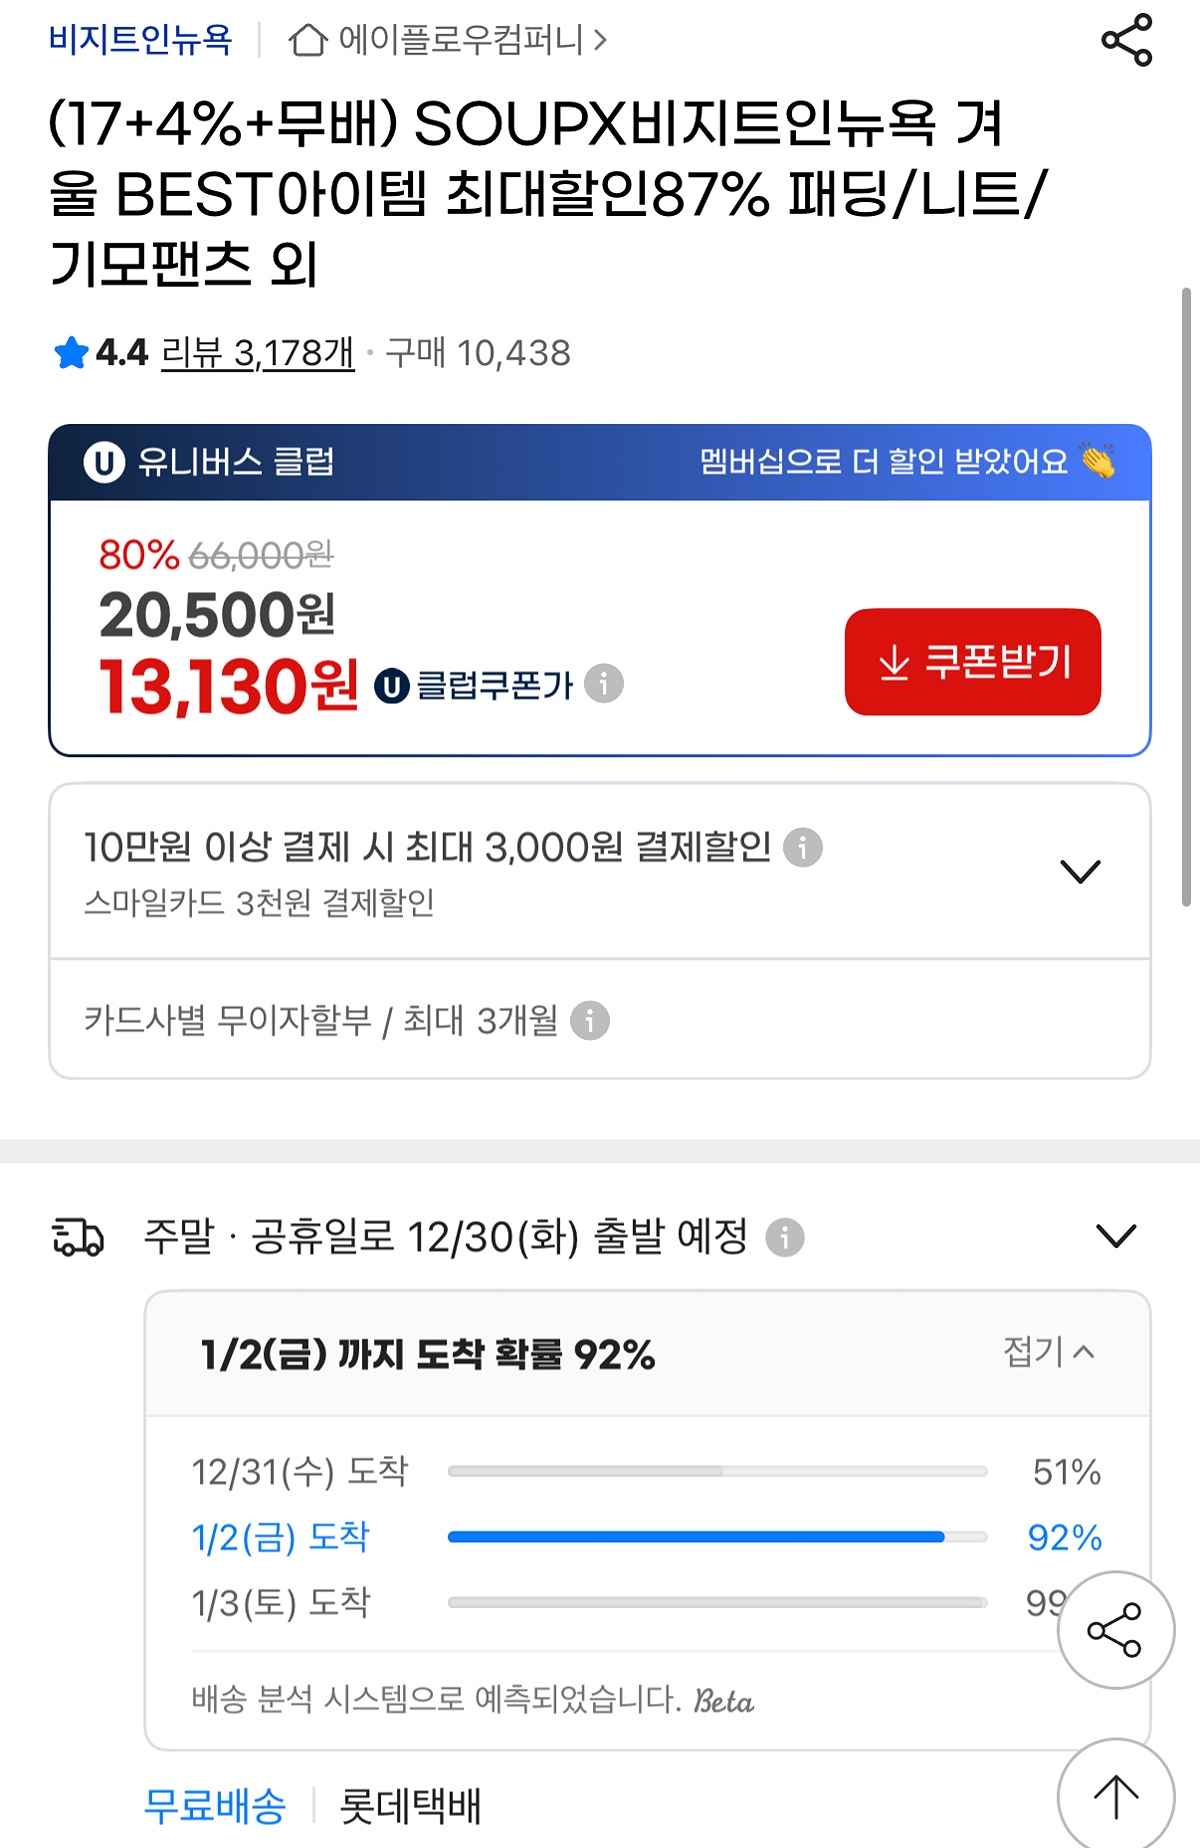
Task: Tap the floating share button
Action: click(x=1115, y=1630)
